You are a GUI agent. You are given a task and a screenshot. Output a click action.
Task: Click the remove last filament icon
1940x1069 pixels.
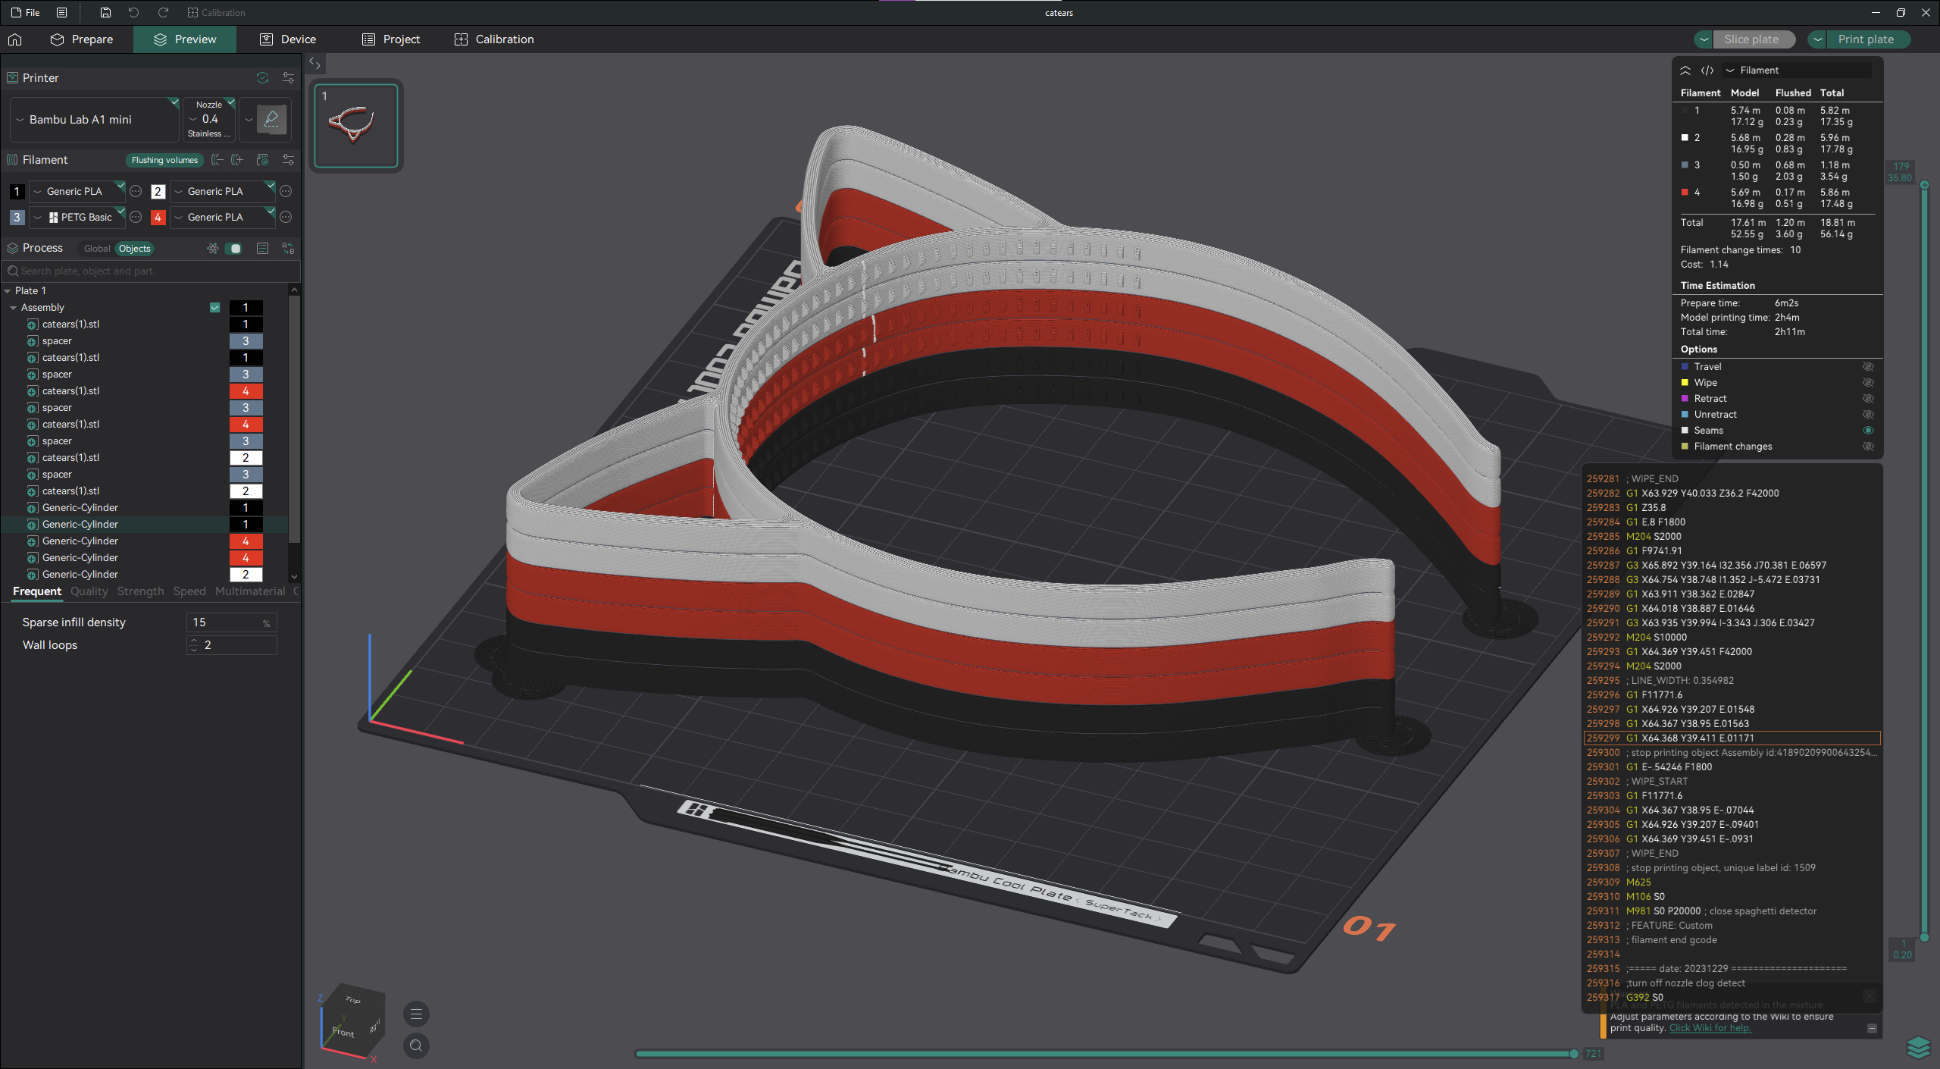click(x=217, y=160)
